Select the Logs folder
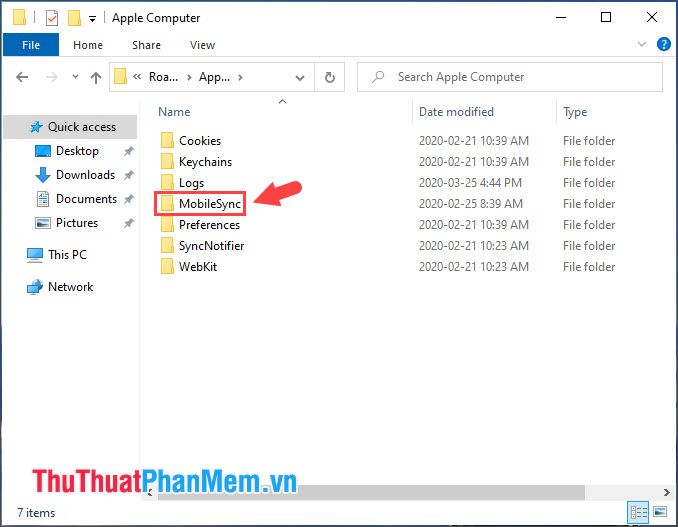The width and height of the screenshot is (678, 527). [x=191, y=183]
